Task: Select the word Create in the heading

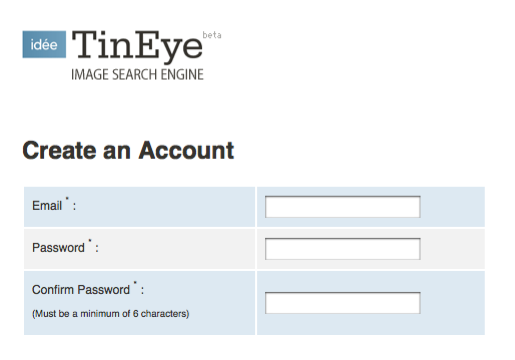Action: [x=60, y=150]
